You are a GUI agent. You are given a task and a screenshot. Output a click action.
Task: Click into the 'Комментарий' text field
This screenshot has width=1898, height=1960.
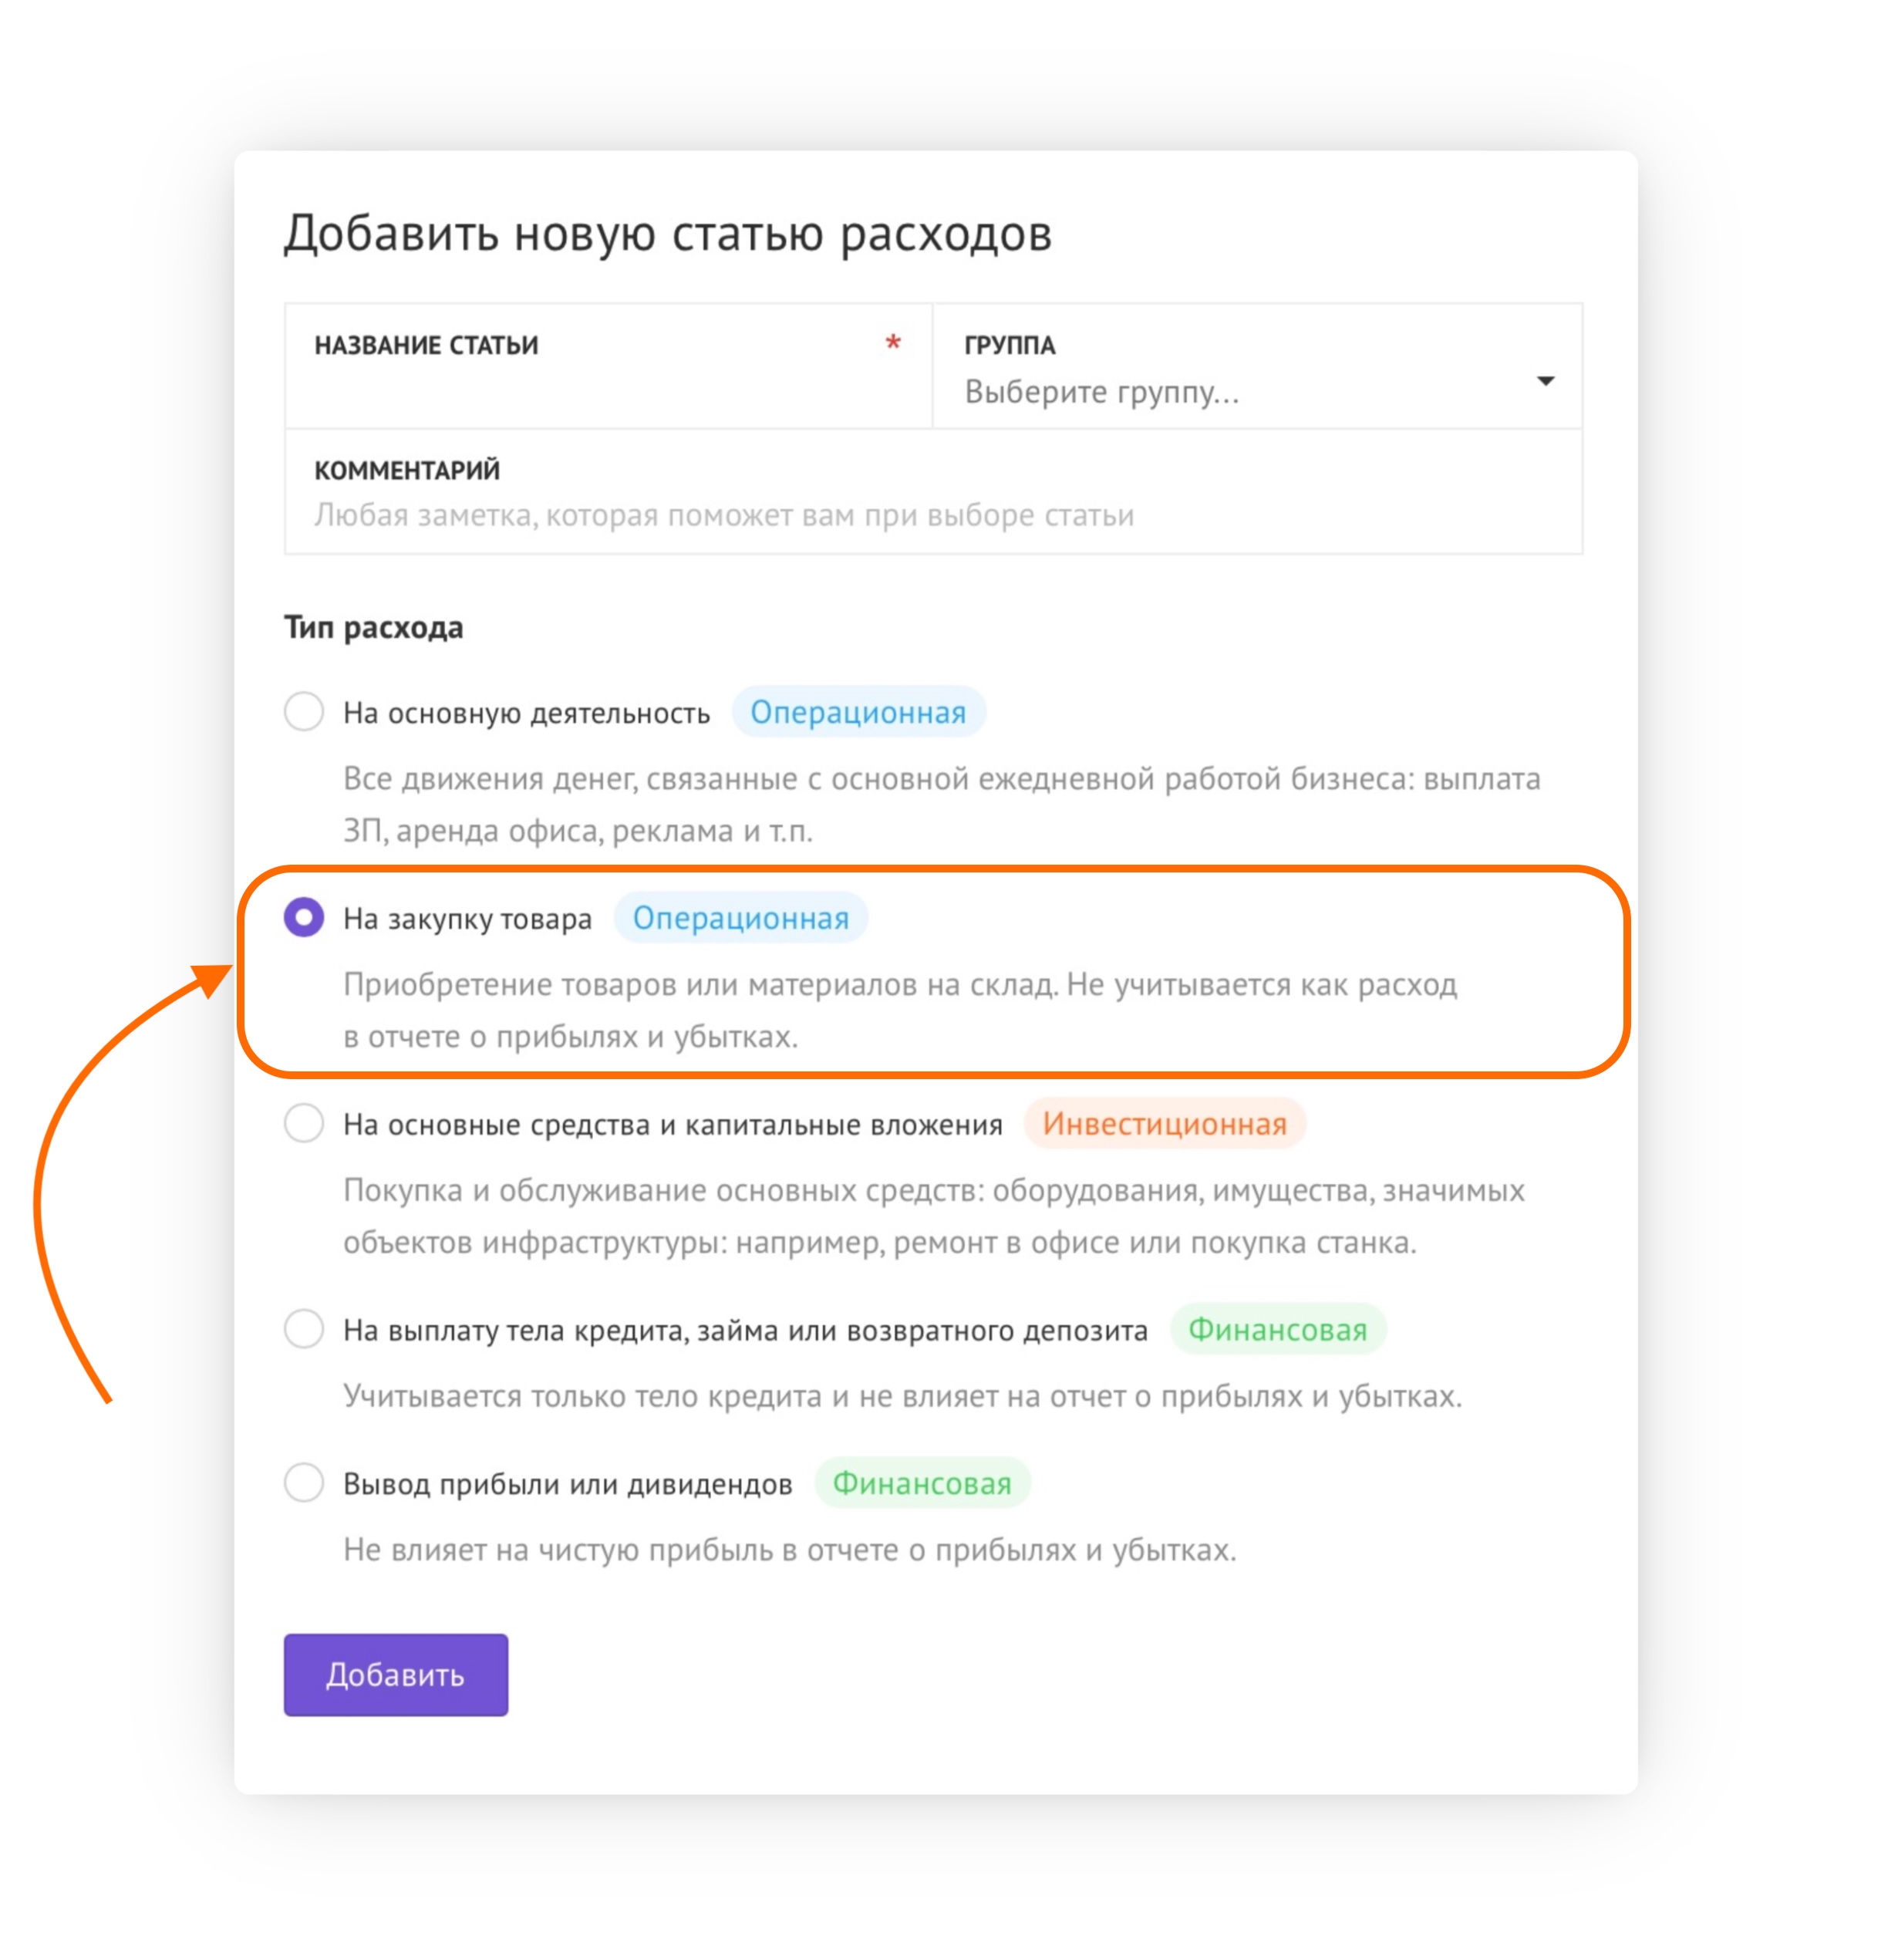coord(934,492)
